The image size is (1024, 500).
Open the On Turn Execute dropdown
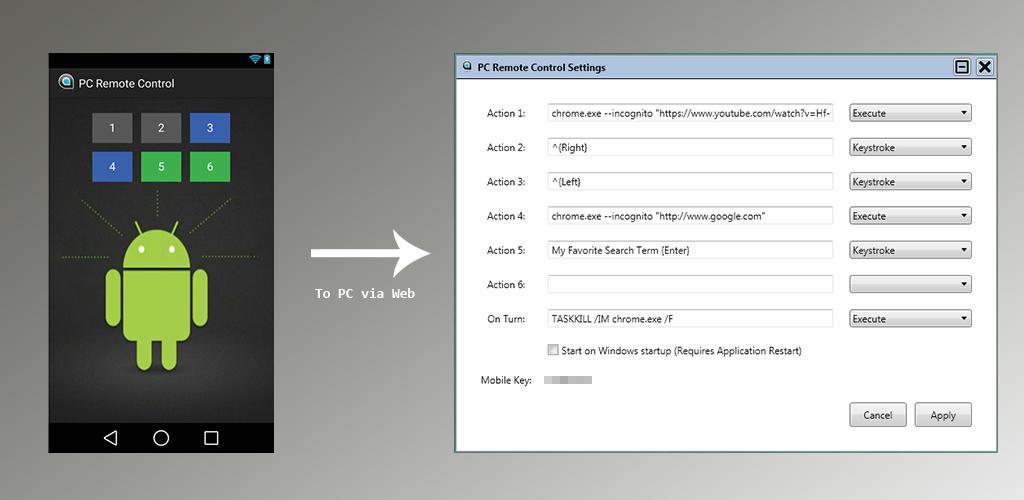[x=910, y=319]
